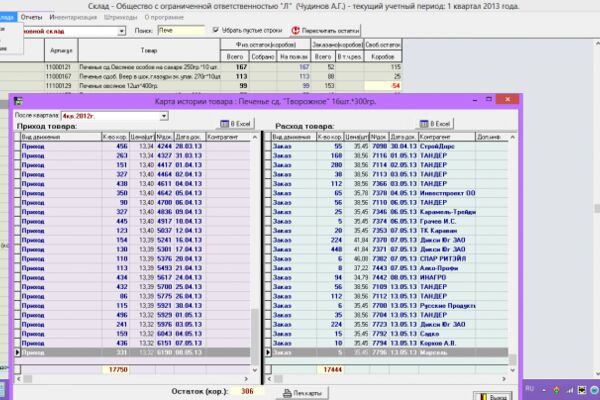Click the Остаток value 306
The image size is (600, 400).
pyautogui.click(x=247, y=391)
